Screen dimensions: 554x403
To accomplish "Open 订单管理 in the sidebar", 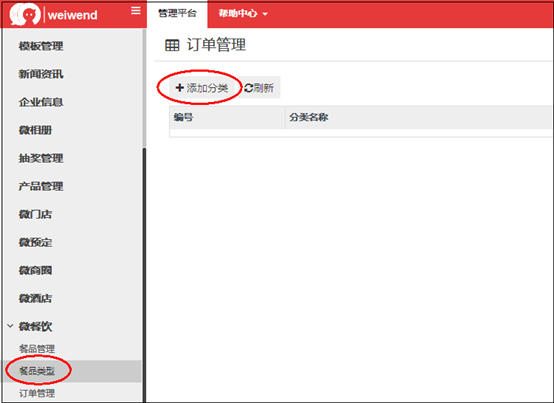I will (37, 393).
